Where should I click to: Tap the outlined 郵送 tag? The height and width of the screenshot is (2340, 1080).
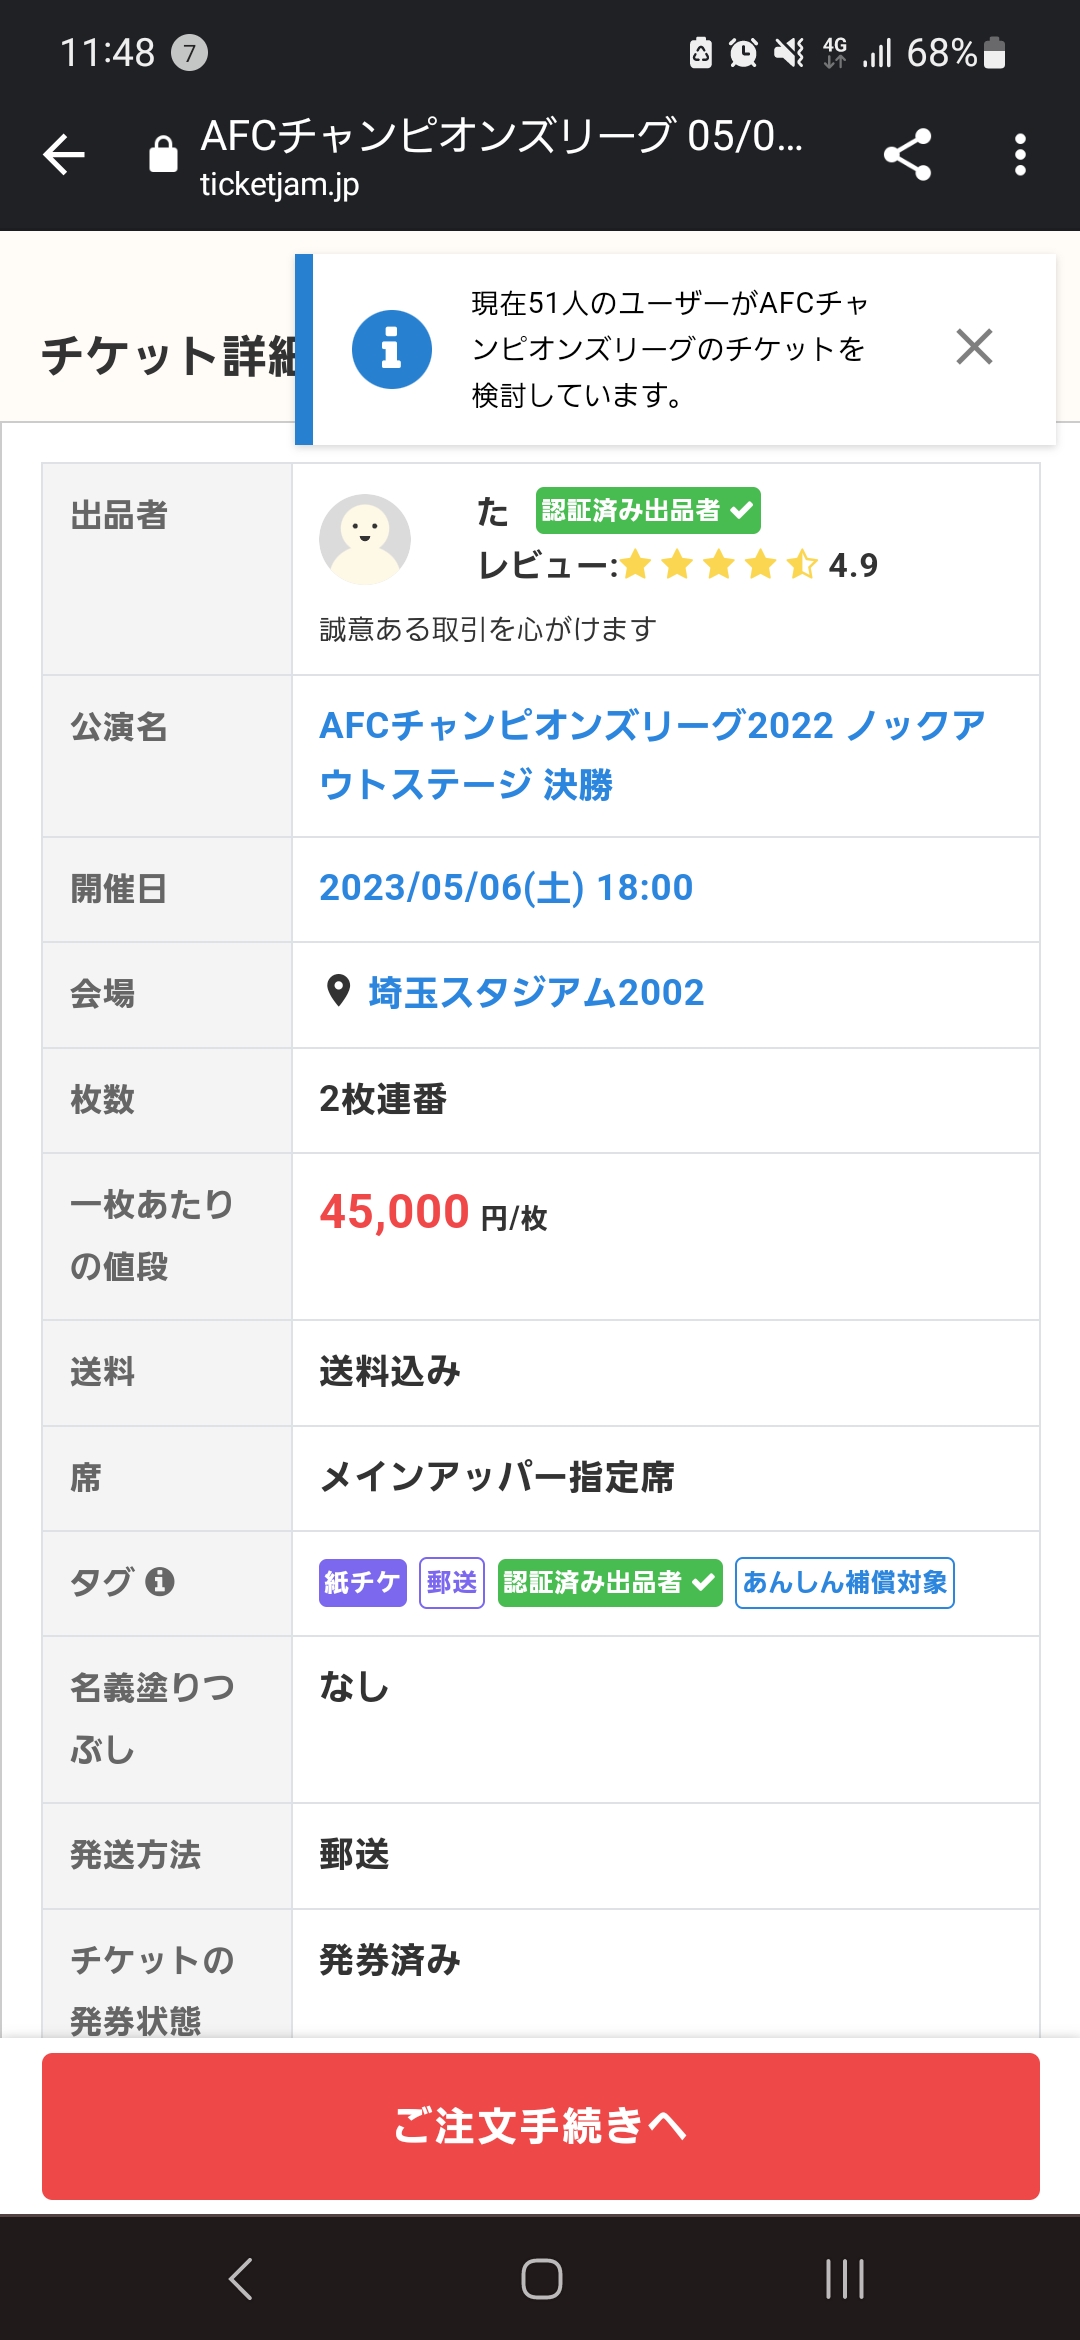click(452, 1582)
